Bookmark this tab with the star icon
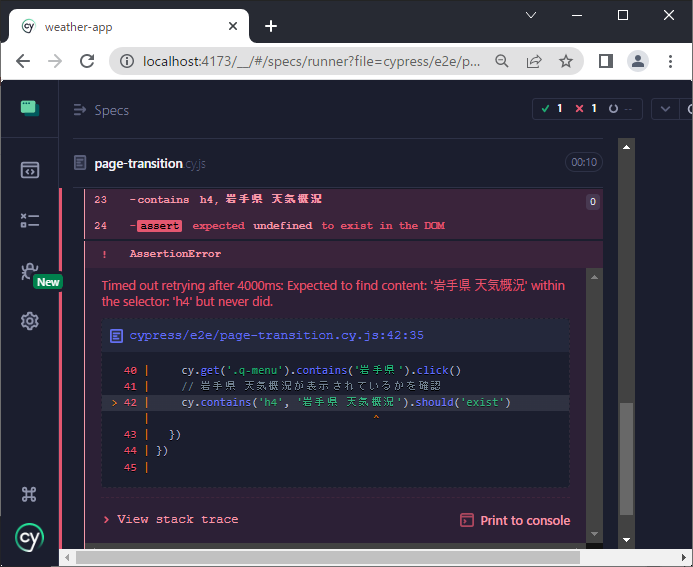The height and width of the screenshot is (567, 693). click(x=566, y=61)
